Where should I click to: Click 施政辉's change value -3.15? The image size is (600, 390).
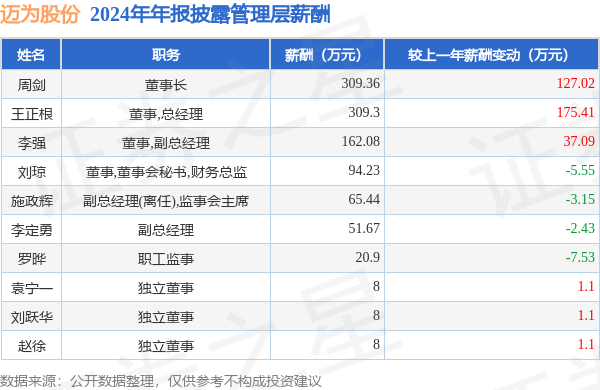(580, 199)
